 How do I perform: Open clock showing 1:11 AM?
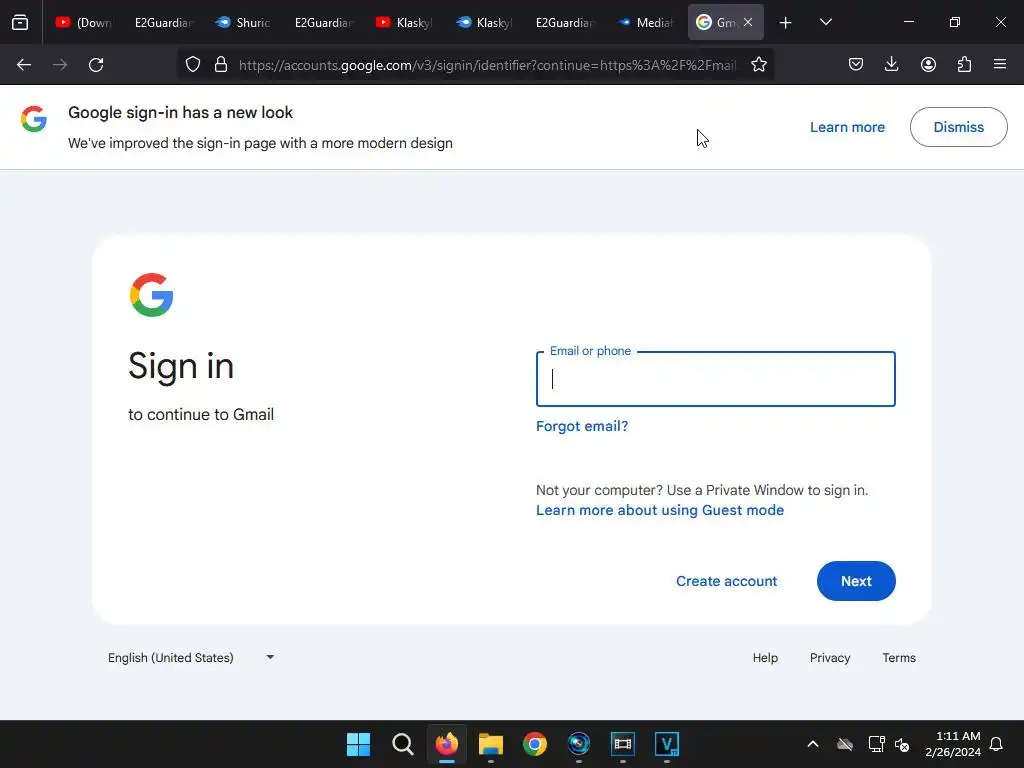(x=952, y=744)
